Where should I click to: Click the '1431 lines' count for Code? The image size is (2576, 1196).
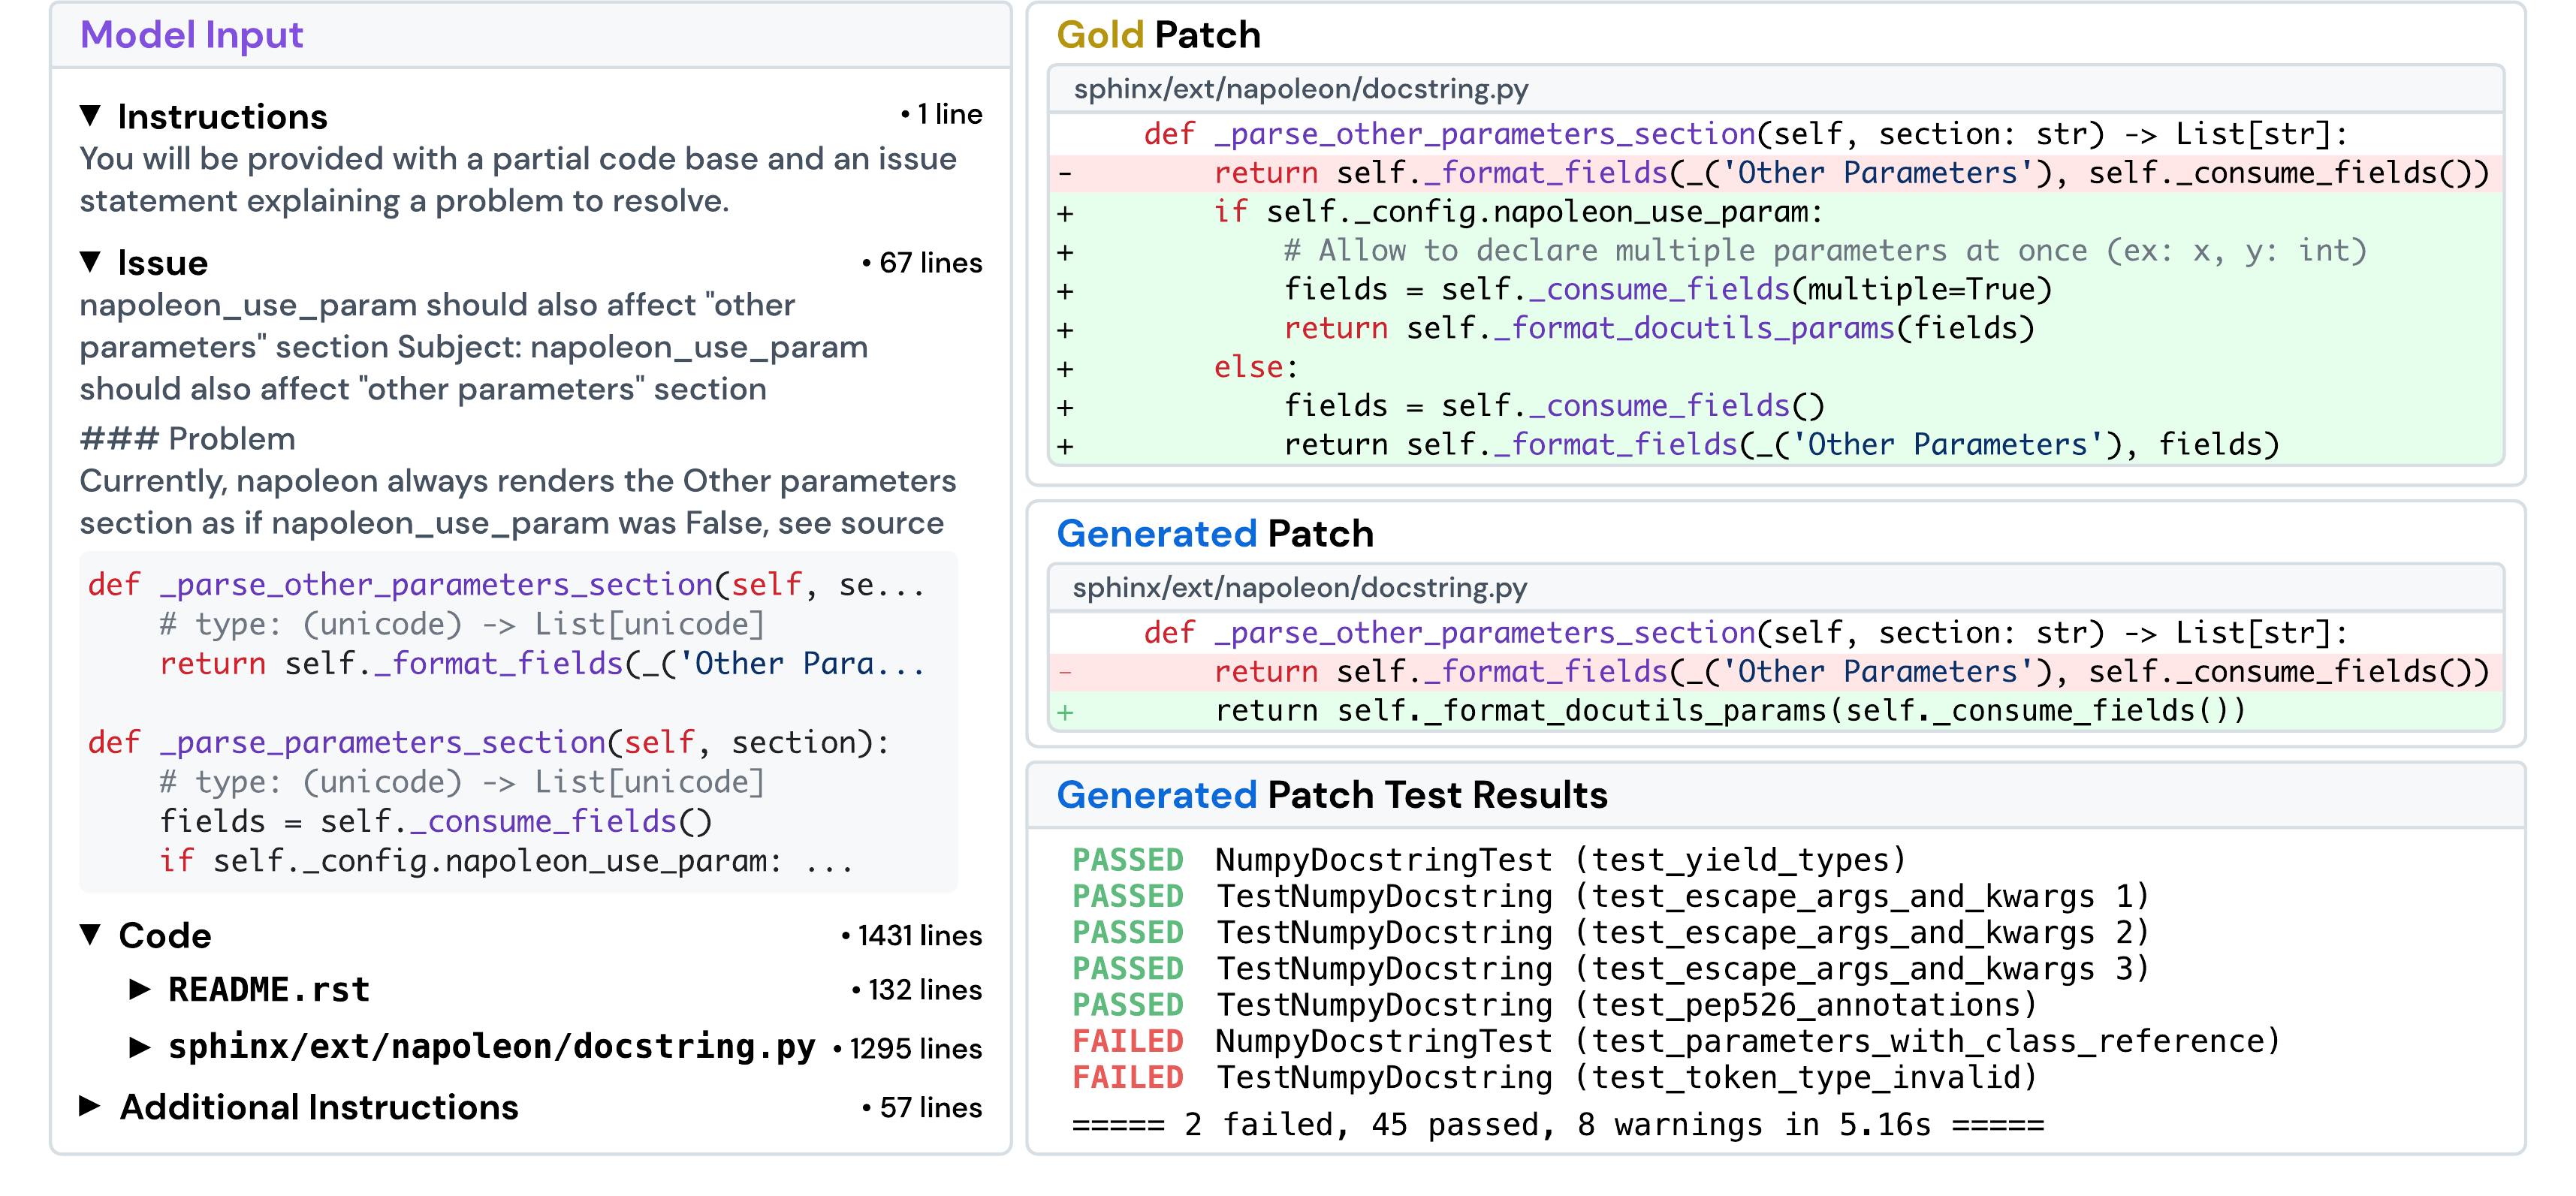912,936
